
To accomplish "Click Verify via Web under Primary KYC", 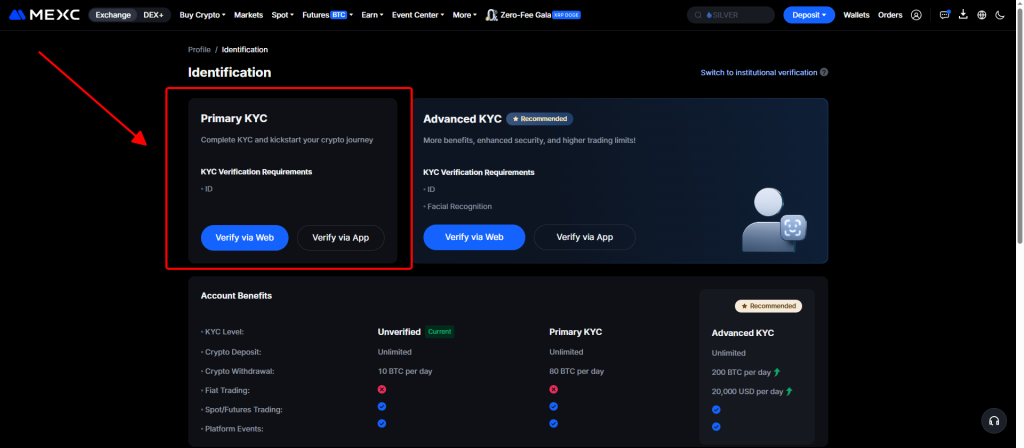I will click(x=245, y=237).
